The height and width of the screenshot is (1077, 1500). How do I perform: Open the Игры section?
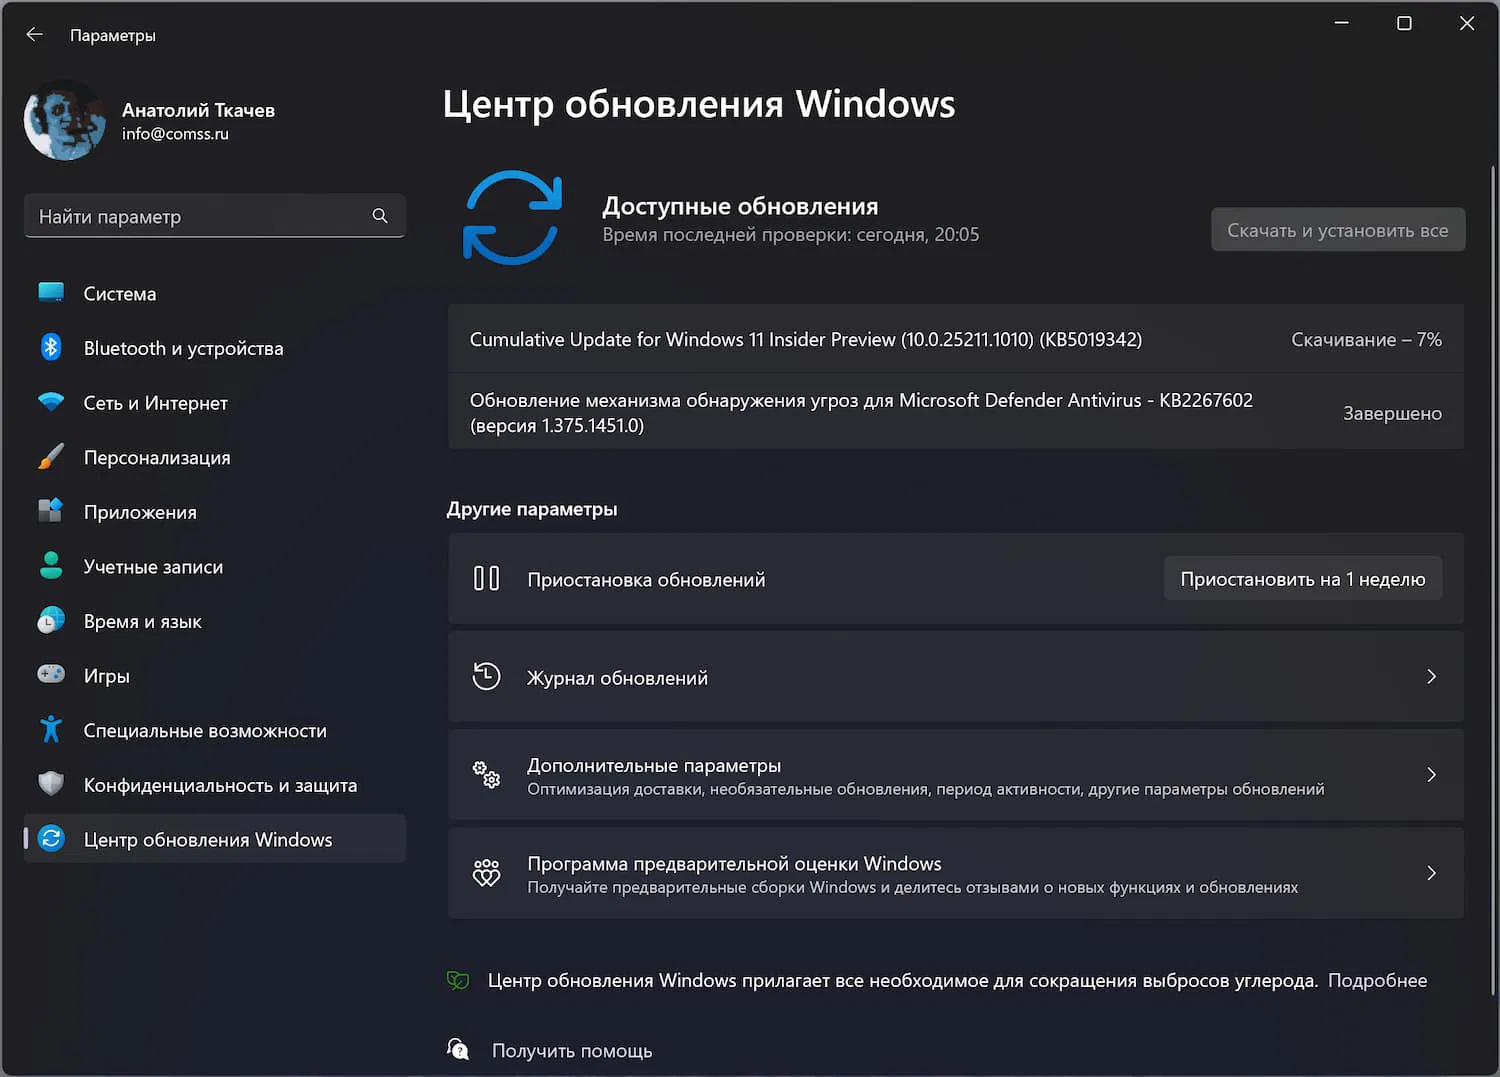(x=215, y=675)
